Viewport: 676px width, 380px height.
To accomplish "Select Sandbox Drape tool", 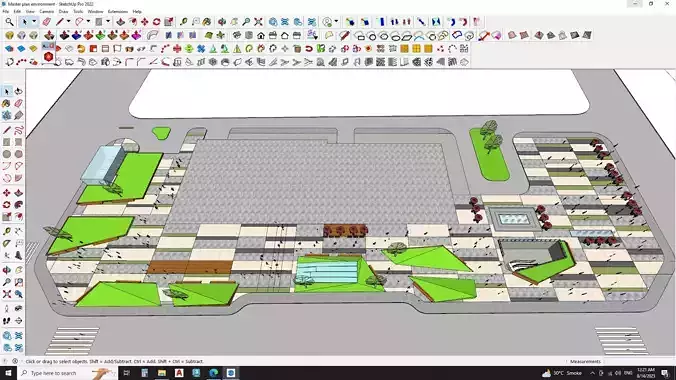I will pyautogui.click(x=563, y=35).
